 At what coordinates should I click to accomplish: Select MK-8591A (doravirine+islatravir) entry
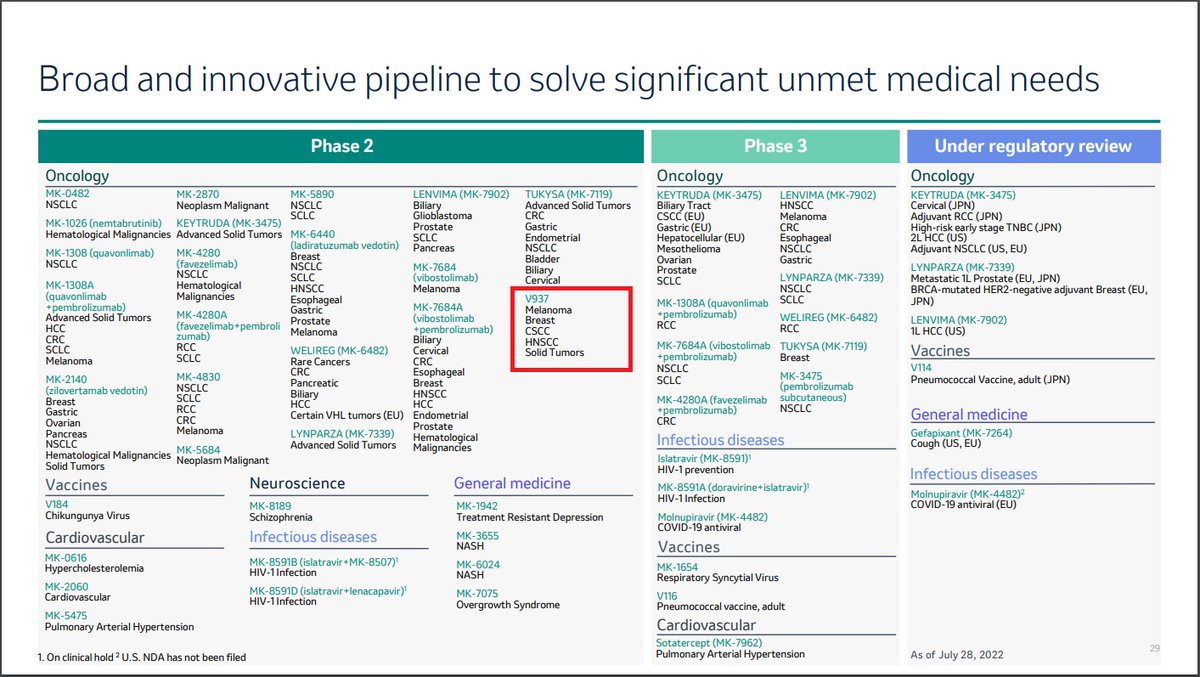733,487
